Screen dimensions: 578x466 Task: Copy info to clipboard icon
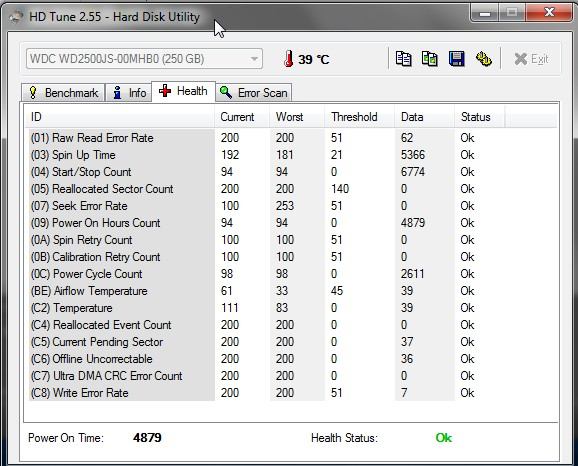pyautogui.click(x=403, y=59)
